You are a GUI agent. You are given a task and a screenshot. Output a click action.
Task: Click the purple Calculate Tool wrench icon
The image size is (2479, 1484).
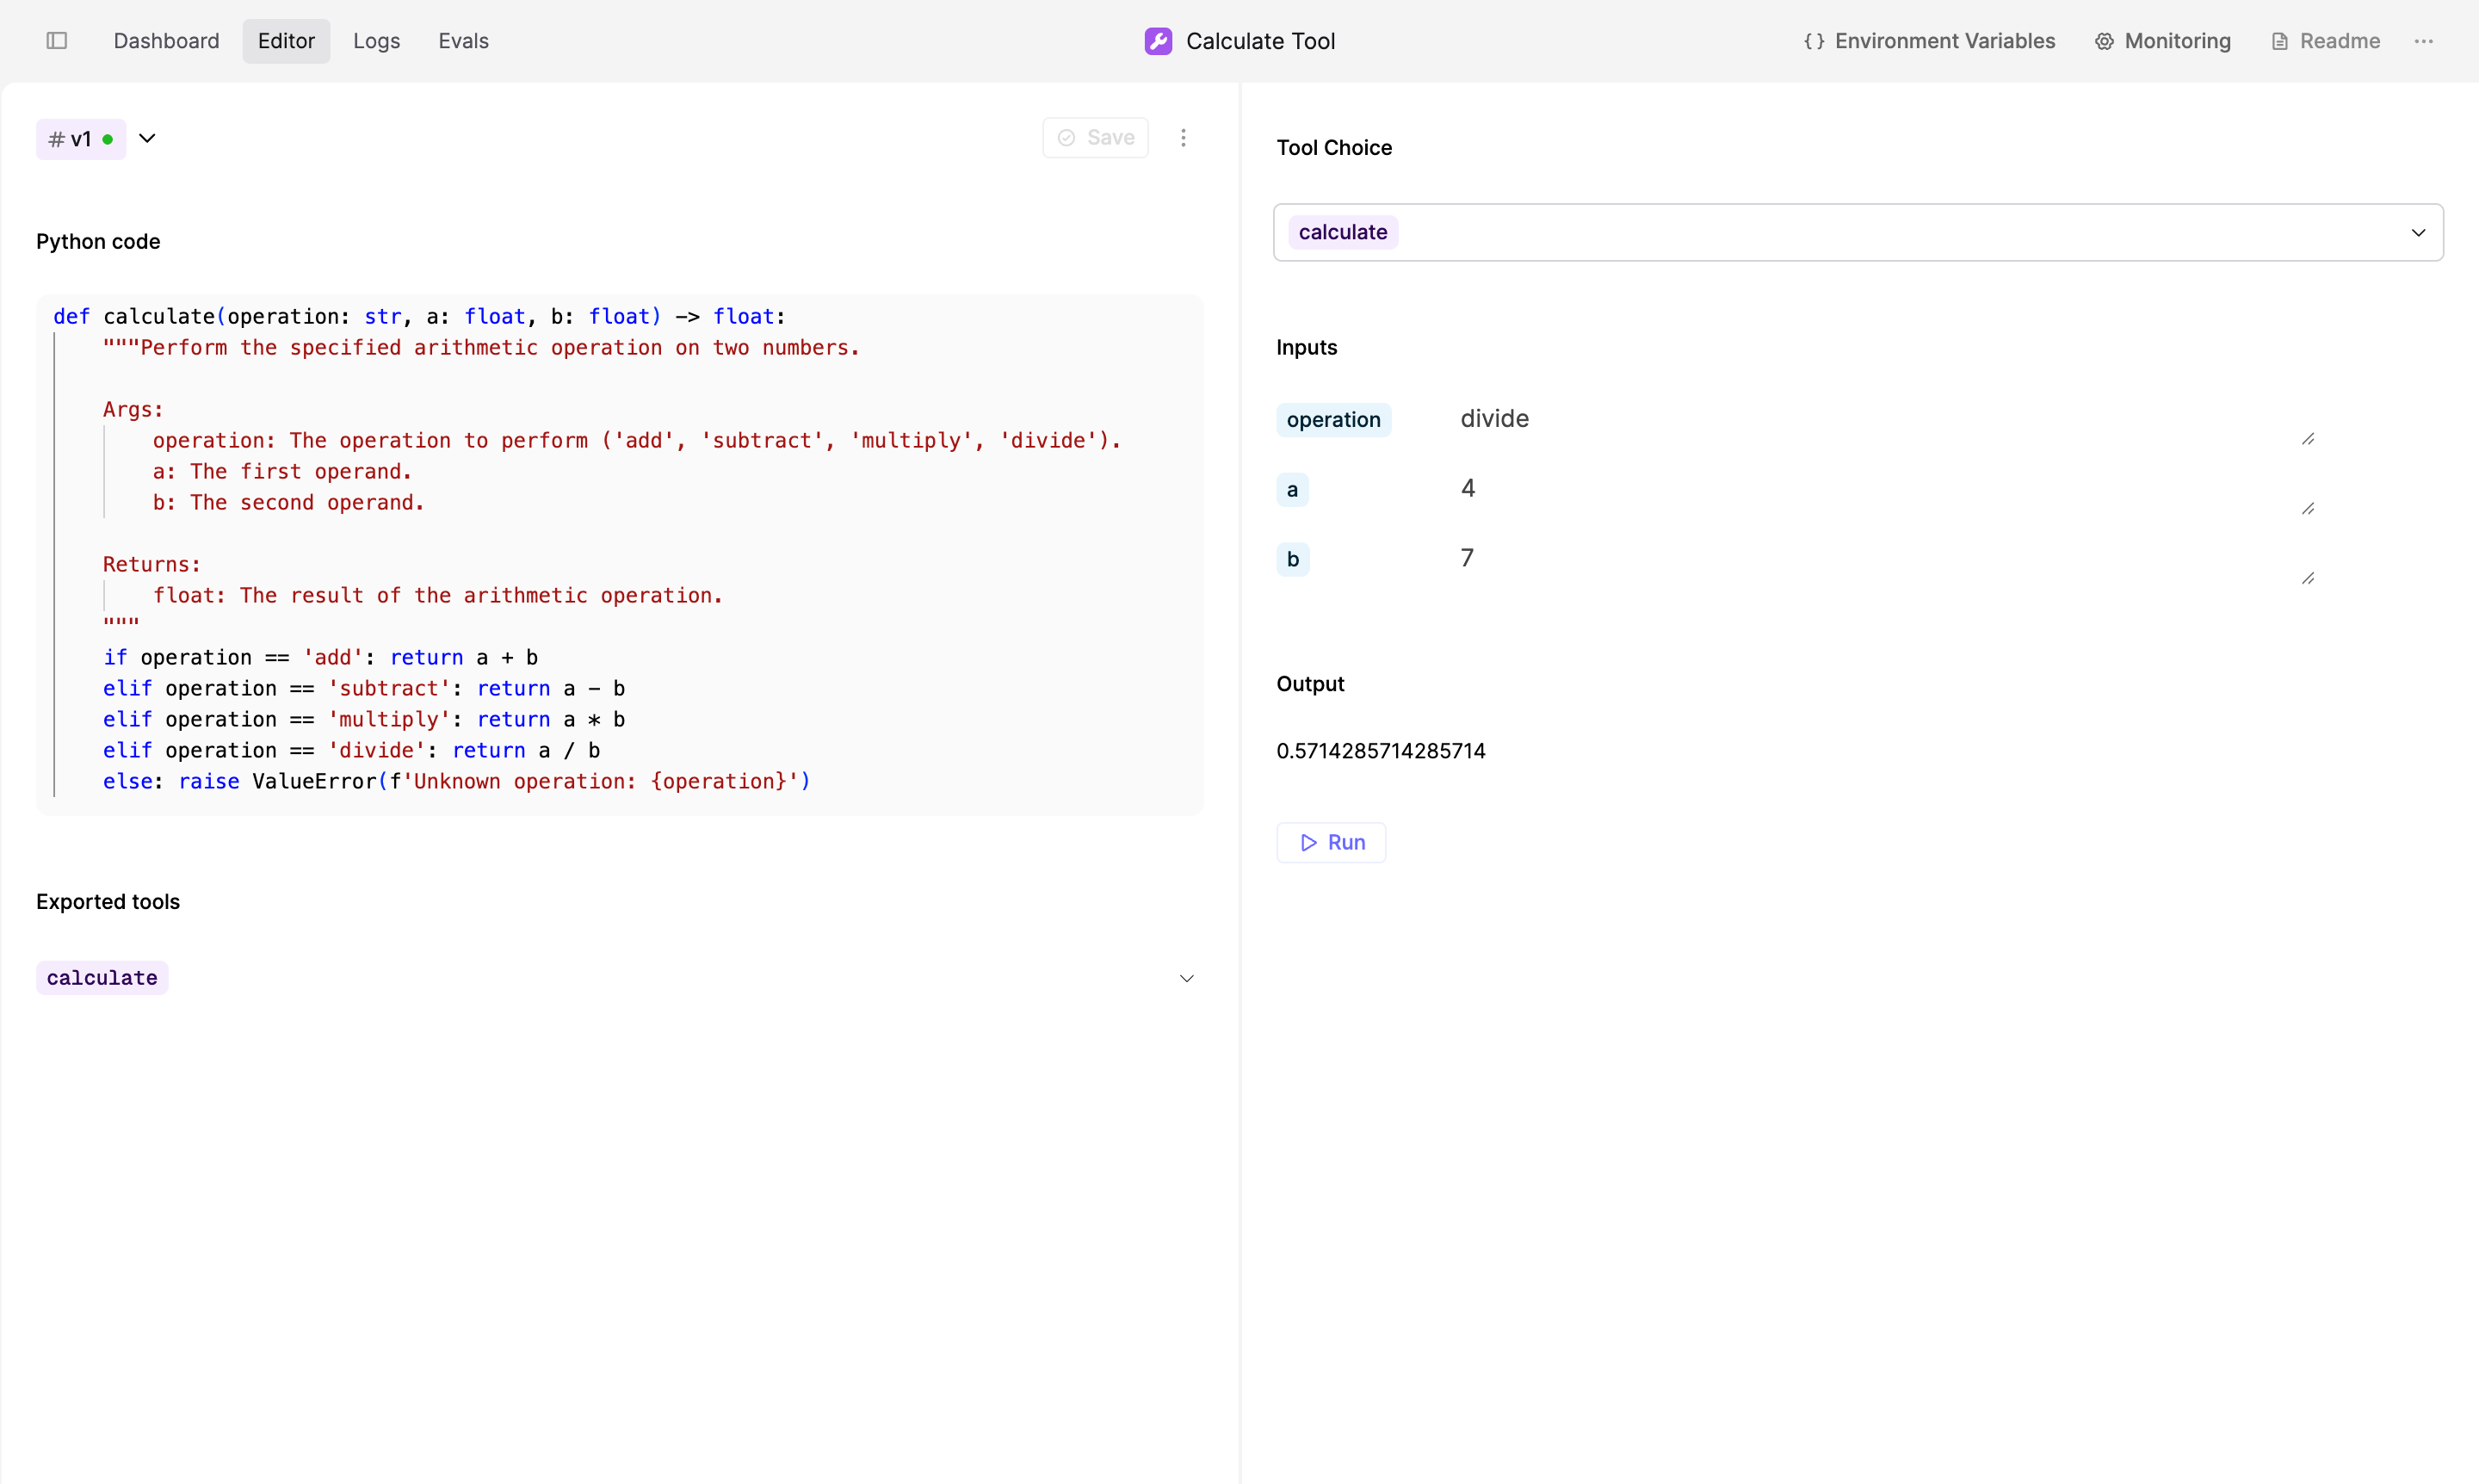click(1158, 41)
